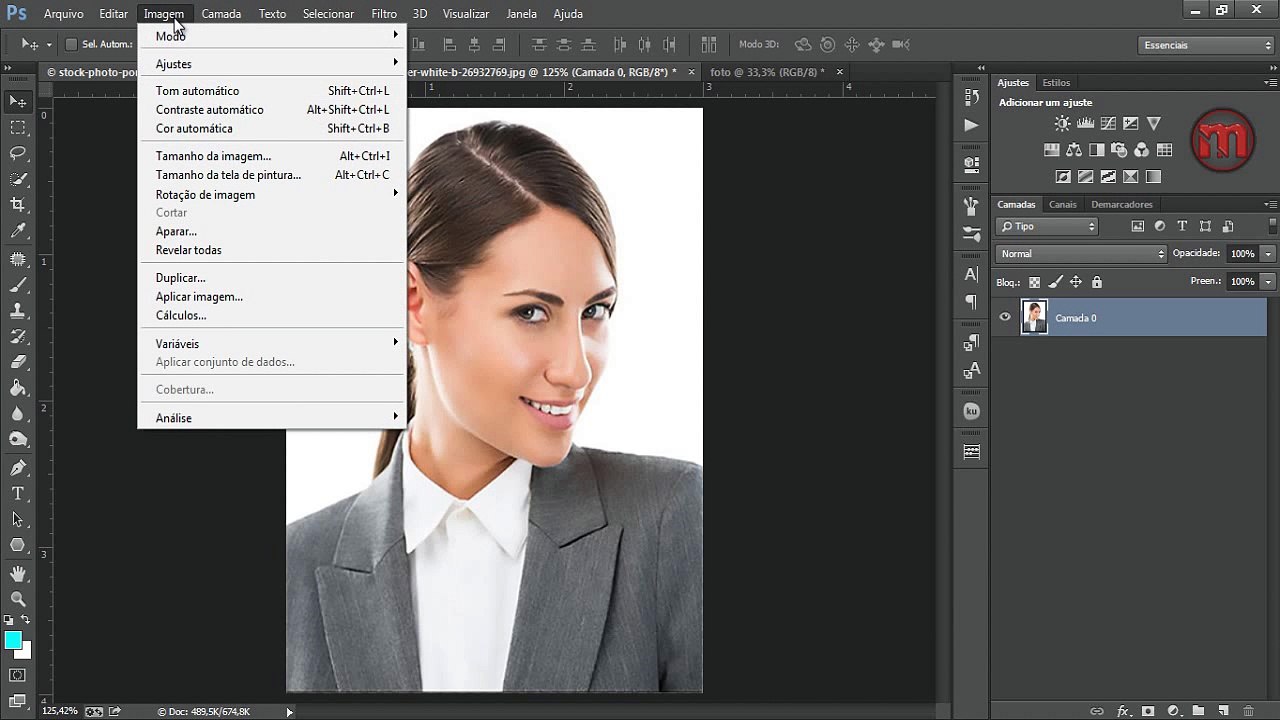The image size is (1280, 720).
Task: Toggle filter for pixel layers
Action: pyautogui.click(x=1137, y=226)
